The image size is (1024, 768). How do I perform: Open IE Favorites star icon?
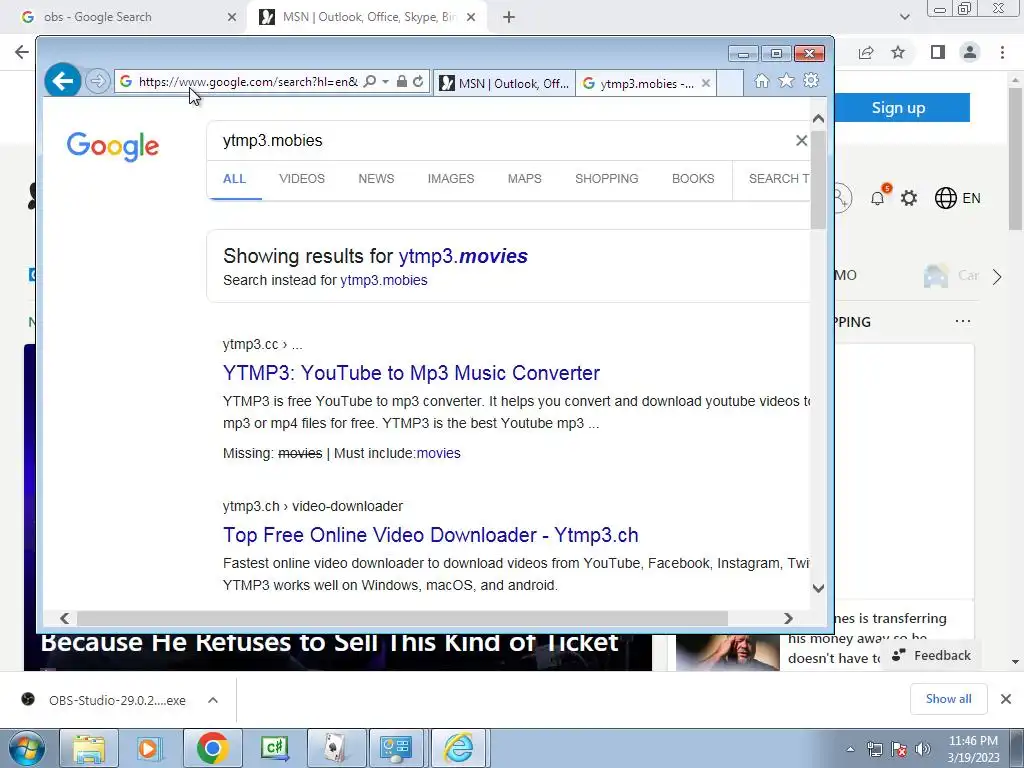tap(786, 81)
